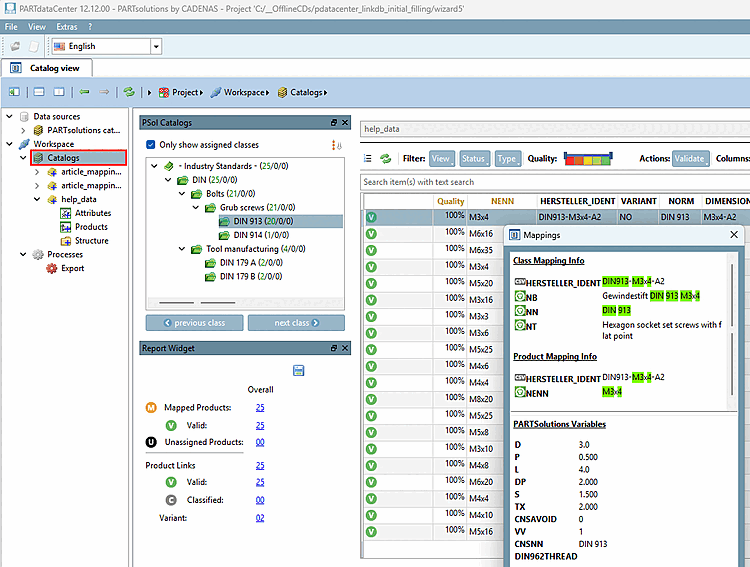750x567 pixels.
Task: Toggle Only show assigned classes checkbox
Action: click(151, 145)
